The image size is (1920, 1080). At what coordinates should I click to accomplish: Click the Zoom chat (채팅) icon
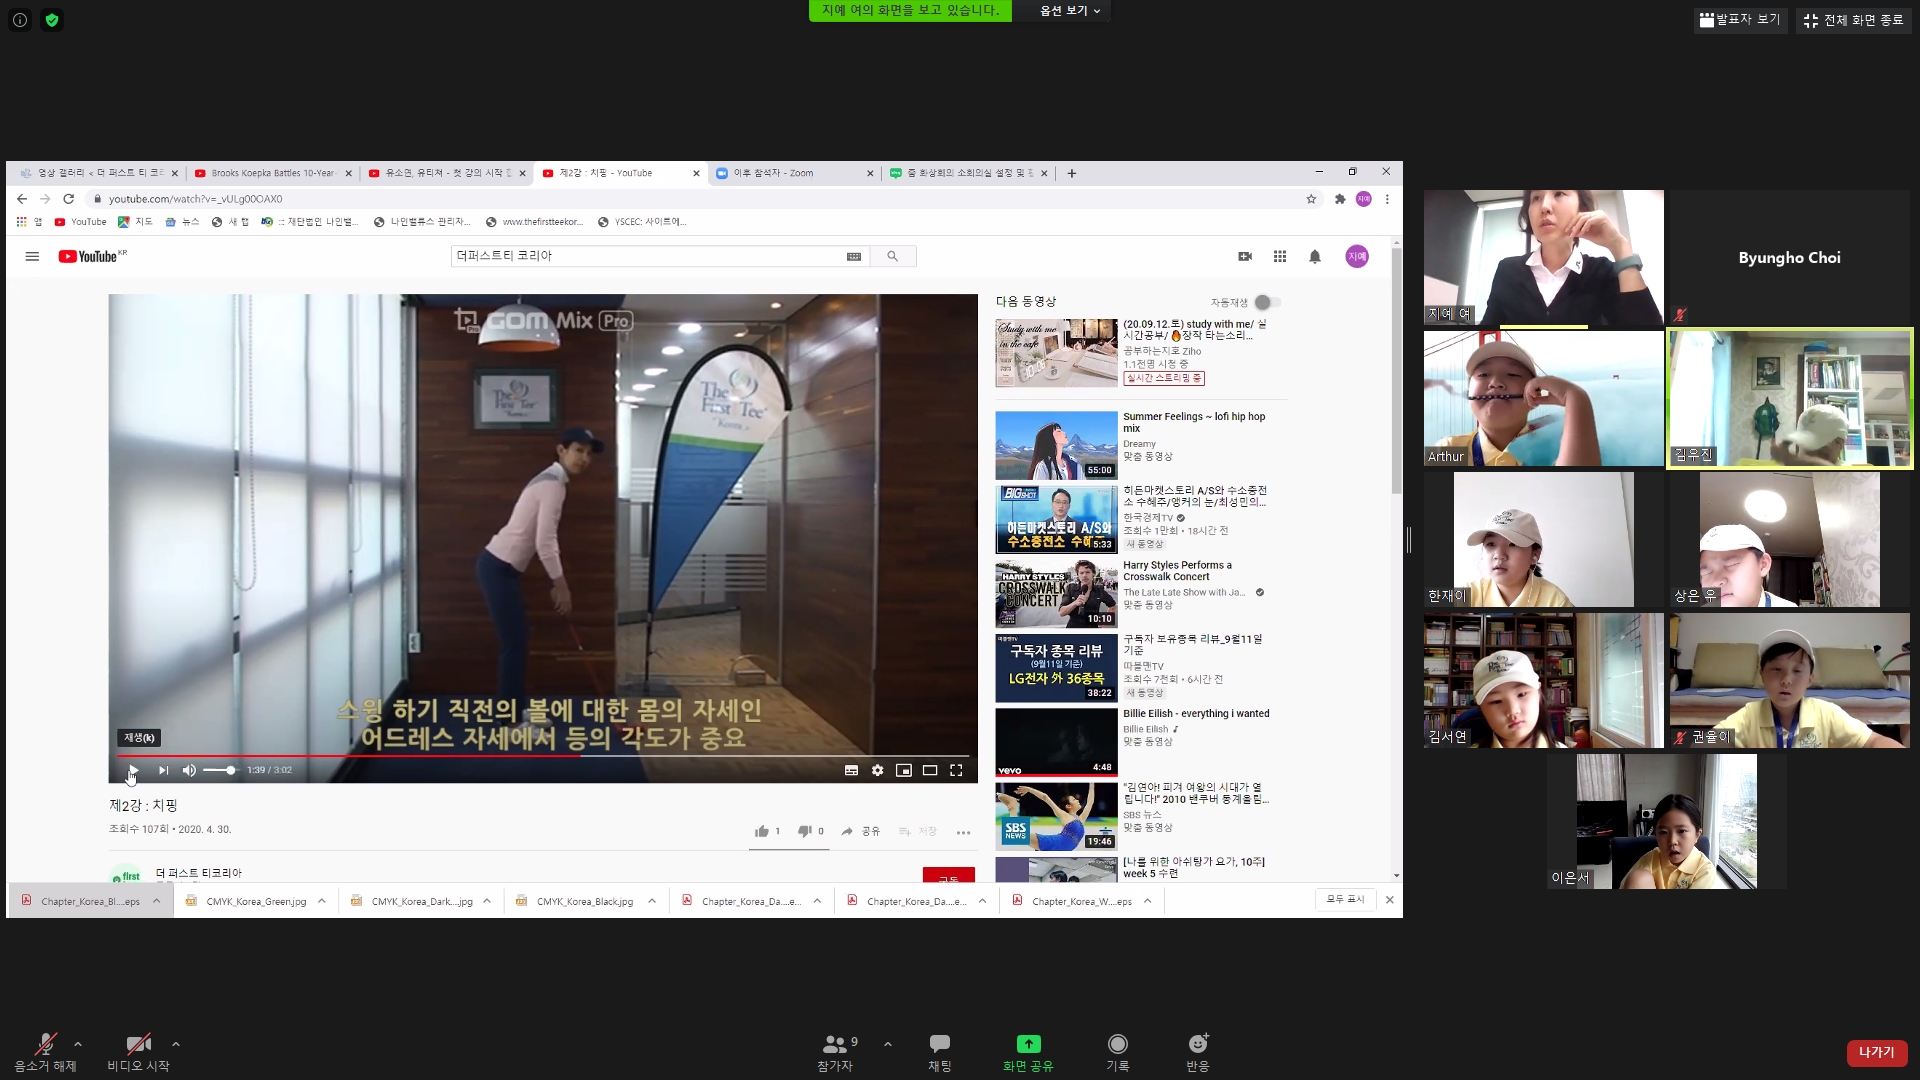939,1045
